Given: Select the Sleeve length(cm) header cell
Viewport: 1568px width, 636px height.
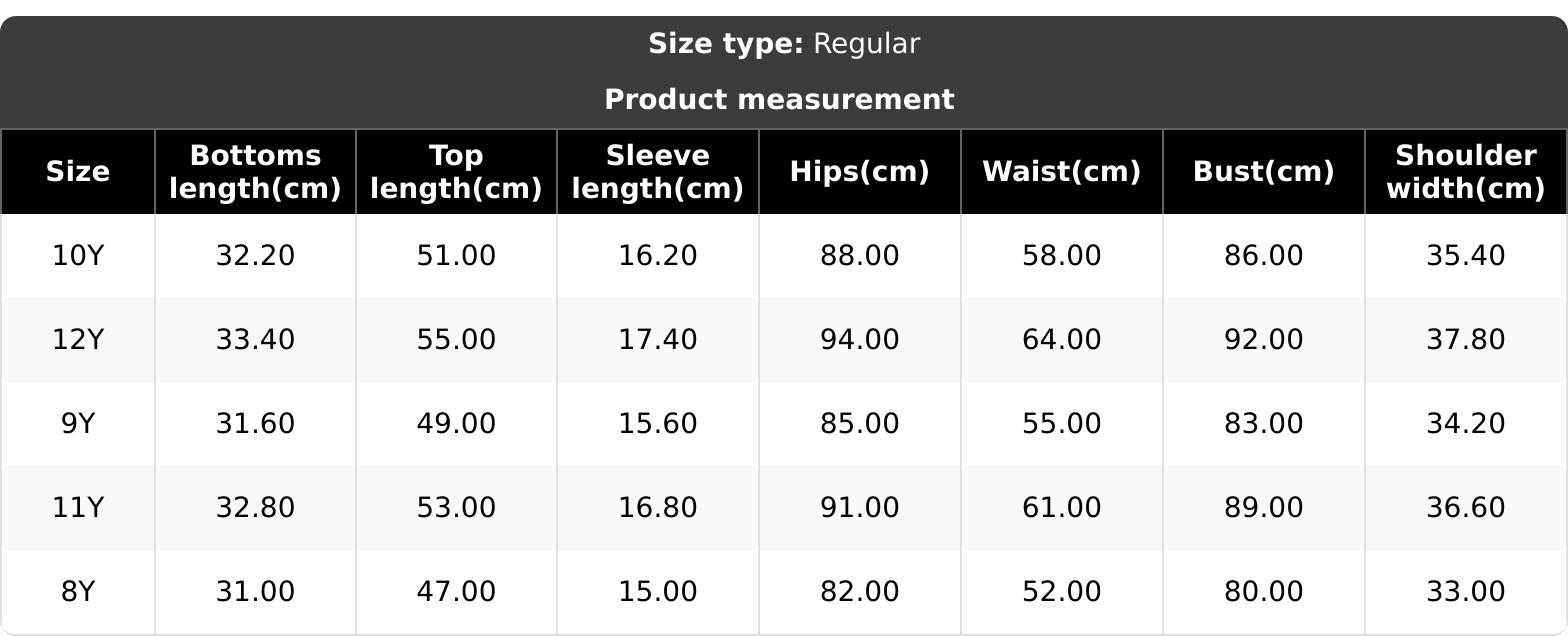Looking at the screenshot, I should click(657, 172).
